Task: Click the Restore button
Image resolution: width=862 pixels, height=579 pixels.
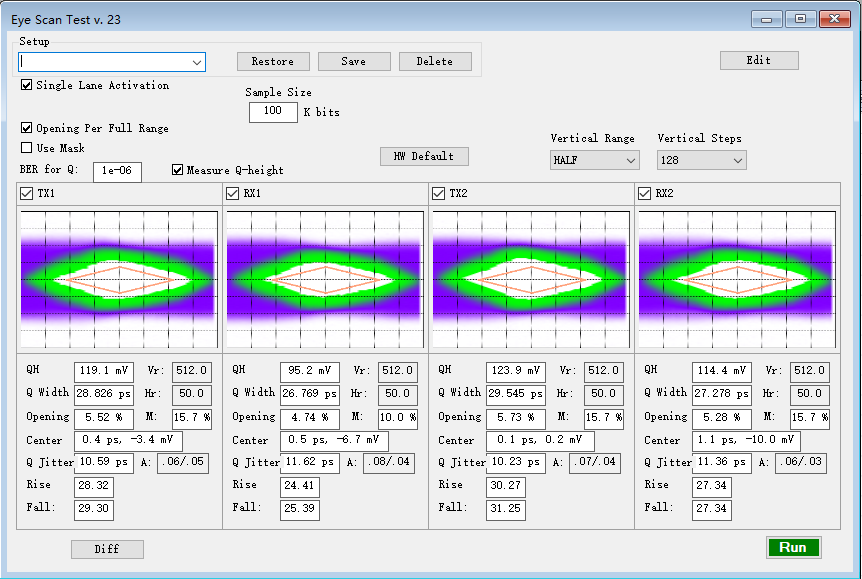Action: click(x=273, y=61)
